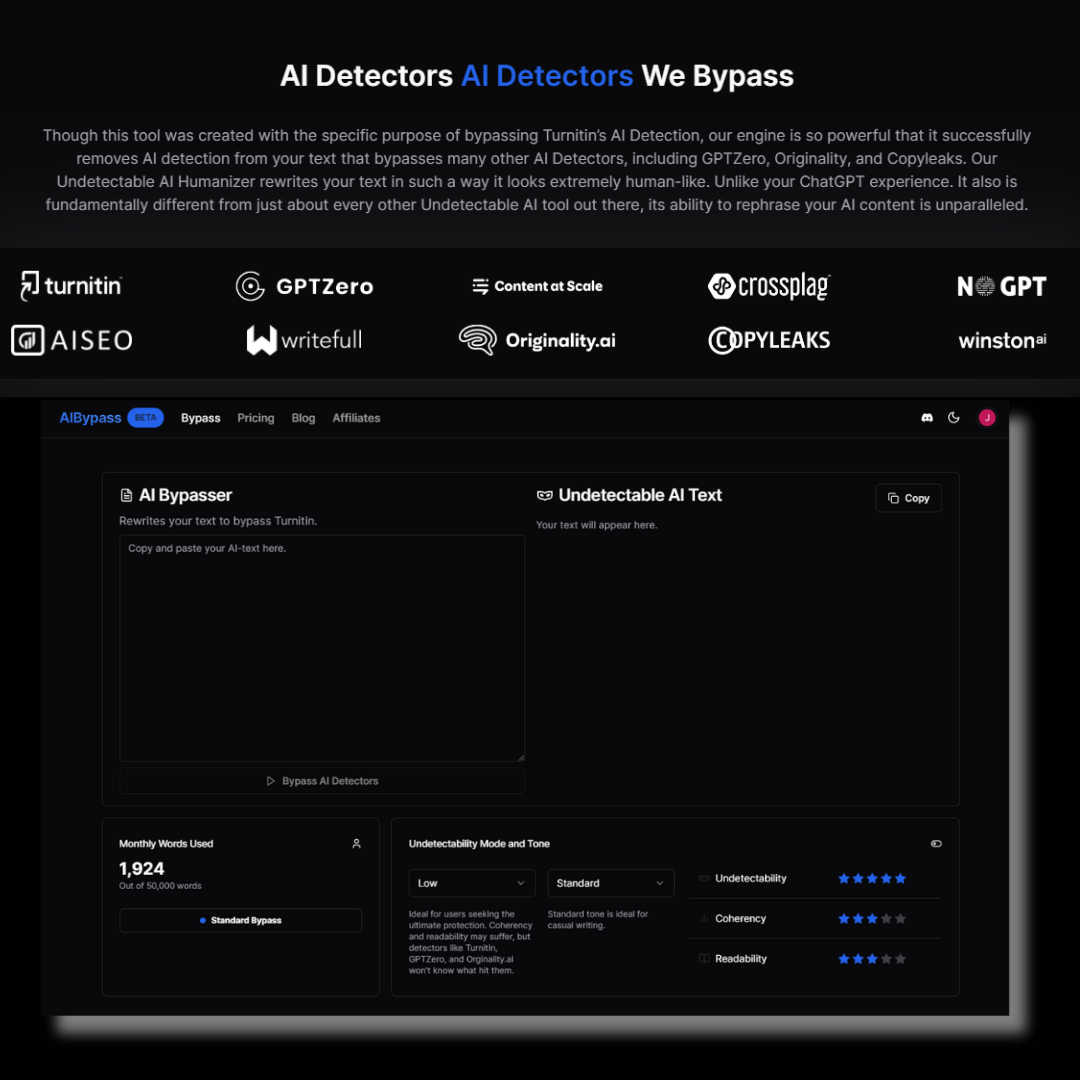Open the Blog nav tab
1080x1080 pixels.
click(x=303, y=418)
